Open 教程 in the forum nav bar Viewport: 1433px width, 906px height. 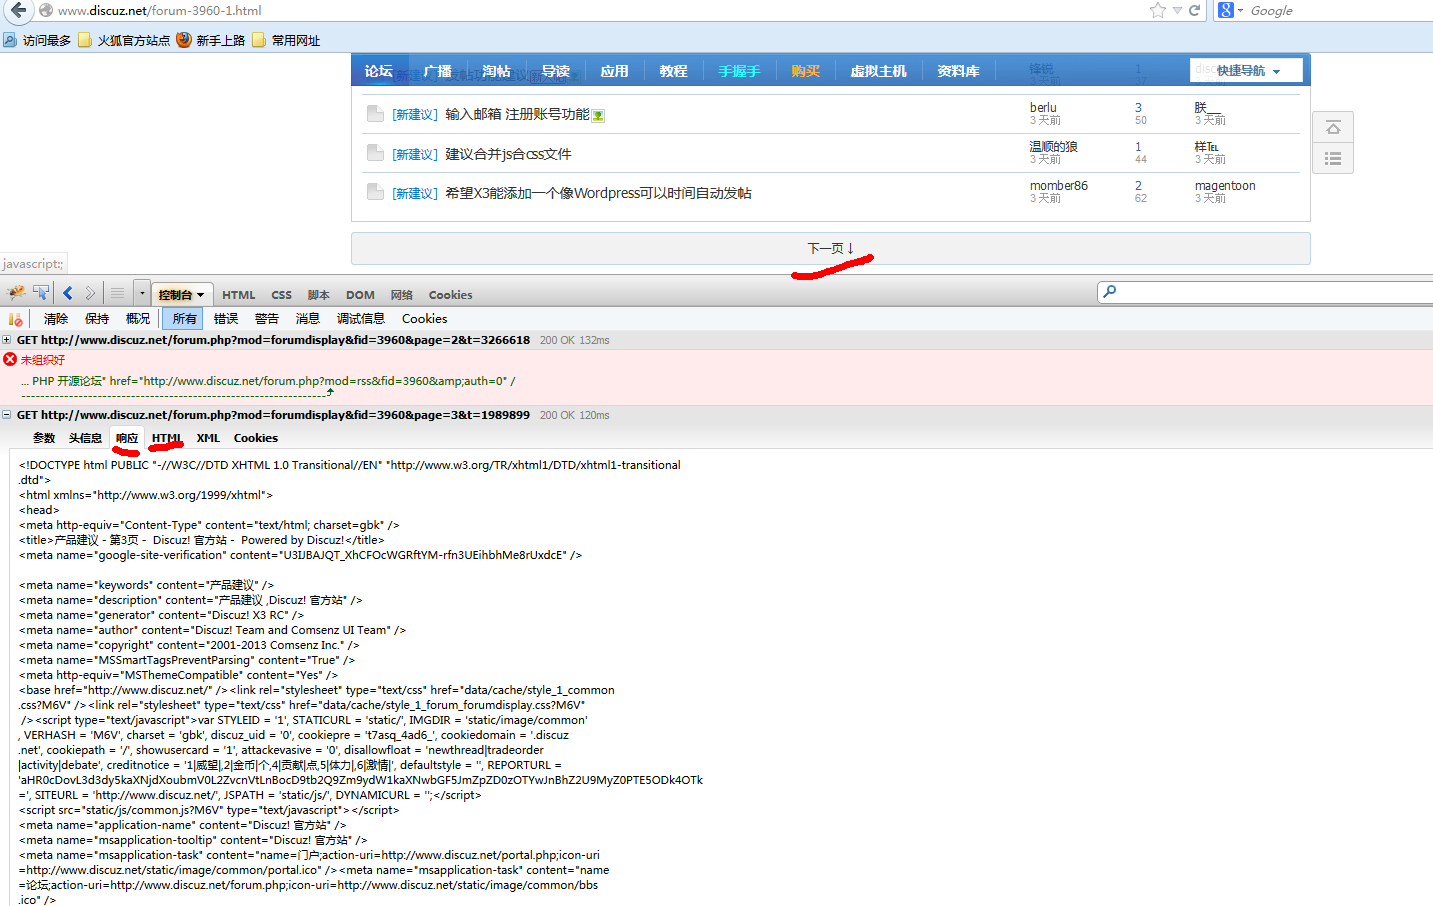[x=673, y=71]
